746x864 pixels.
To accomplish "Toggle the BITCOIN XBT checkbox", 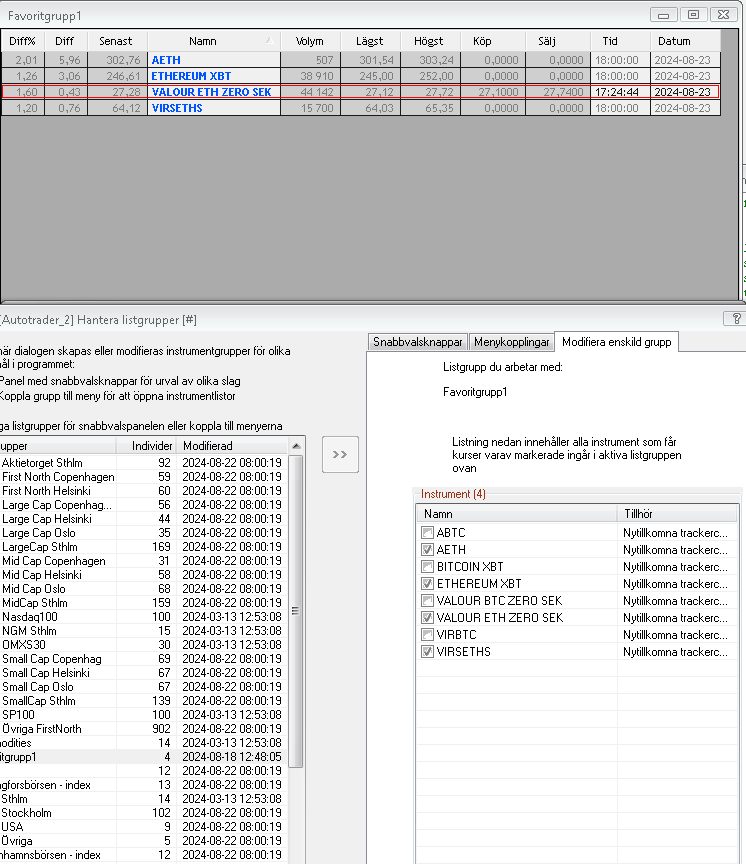I will pos(428,567).
